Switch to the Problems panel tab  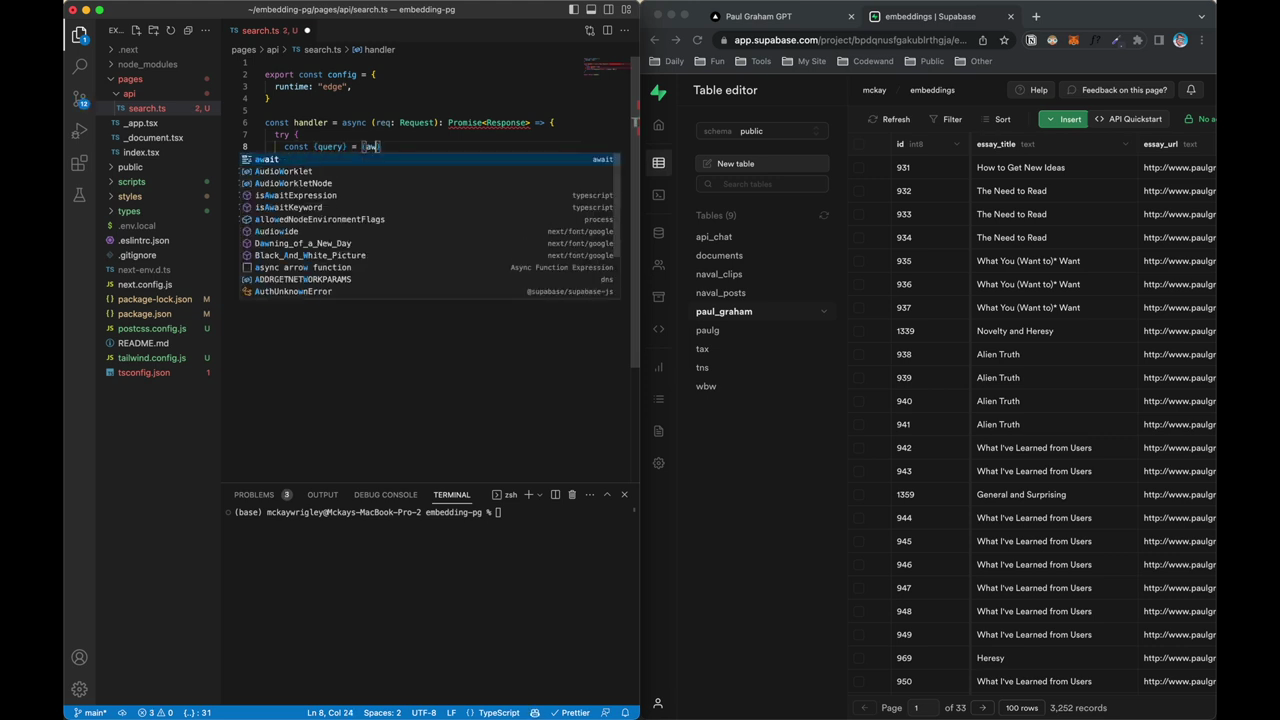coord(254,494)
